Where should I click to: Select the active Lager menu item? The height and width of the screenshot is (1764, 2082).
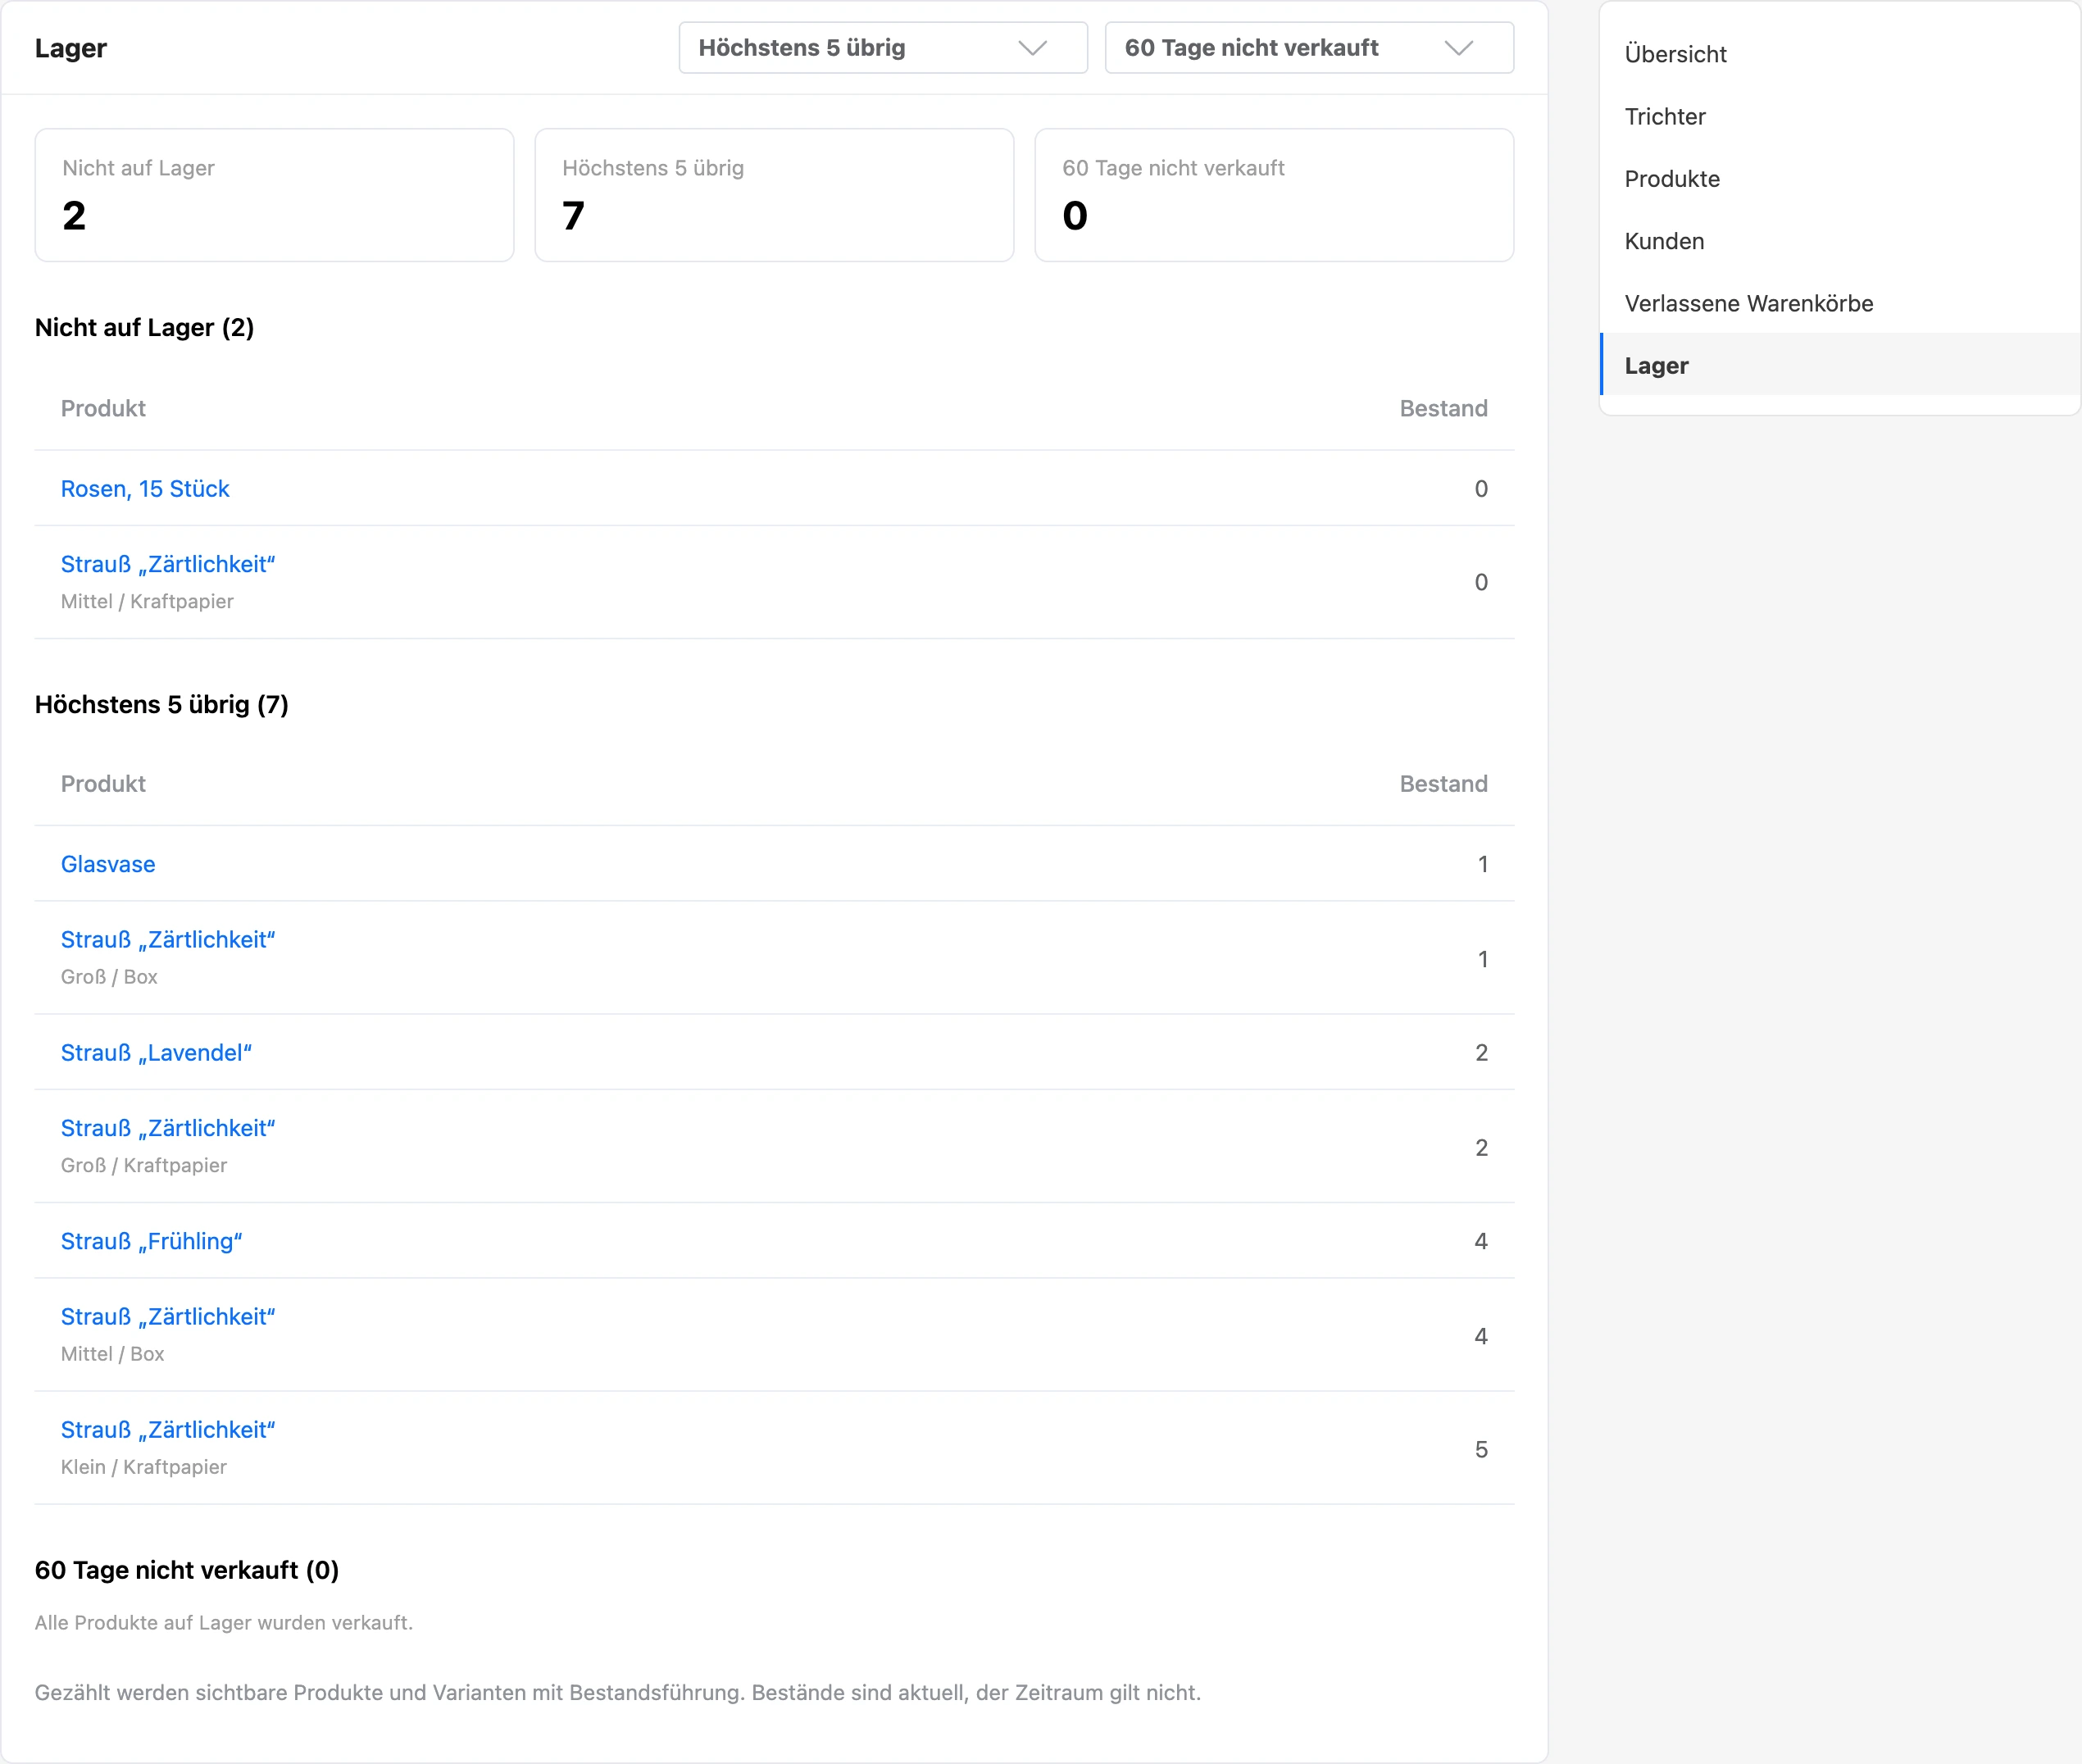pos(1840,365)
